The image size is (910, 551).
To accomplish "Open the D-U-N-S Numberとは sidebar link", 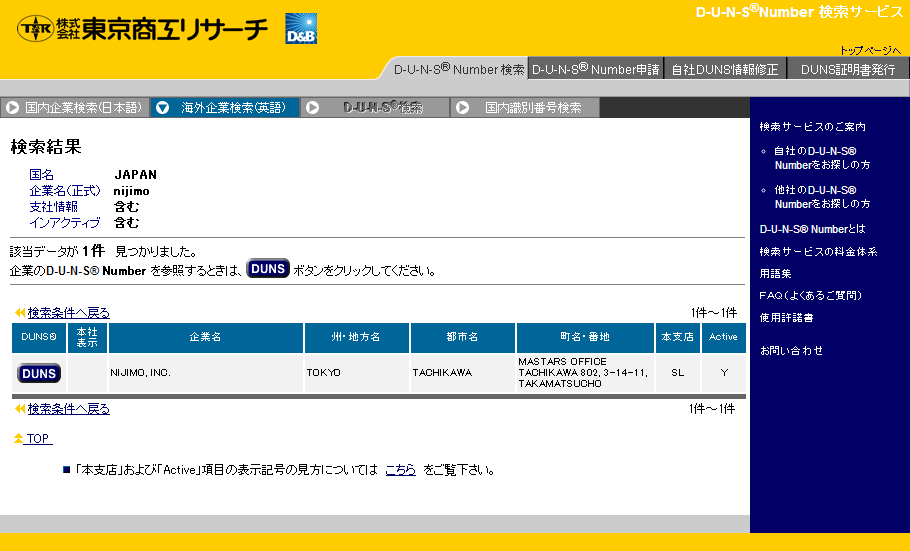I will (812, 229).
